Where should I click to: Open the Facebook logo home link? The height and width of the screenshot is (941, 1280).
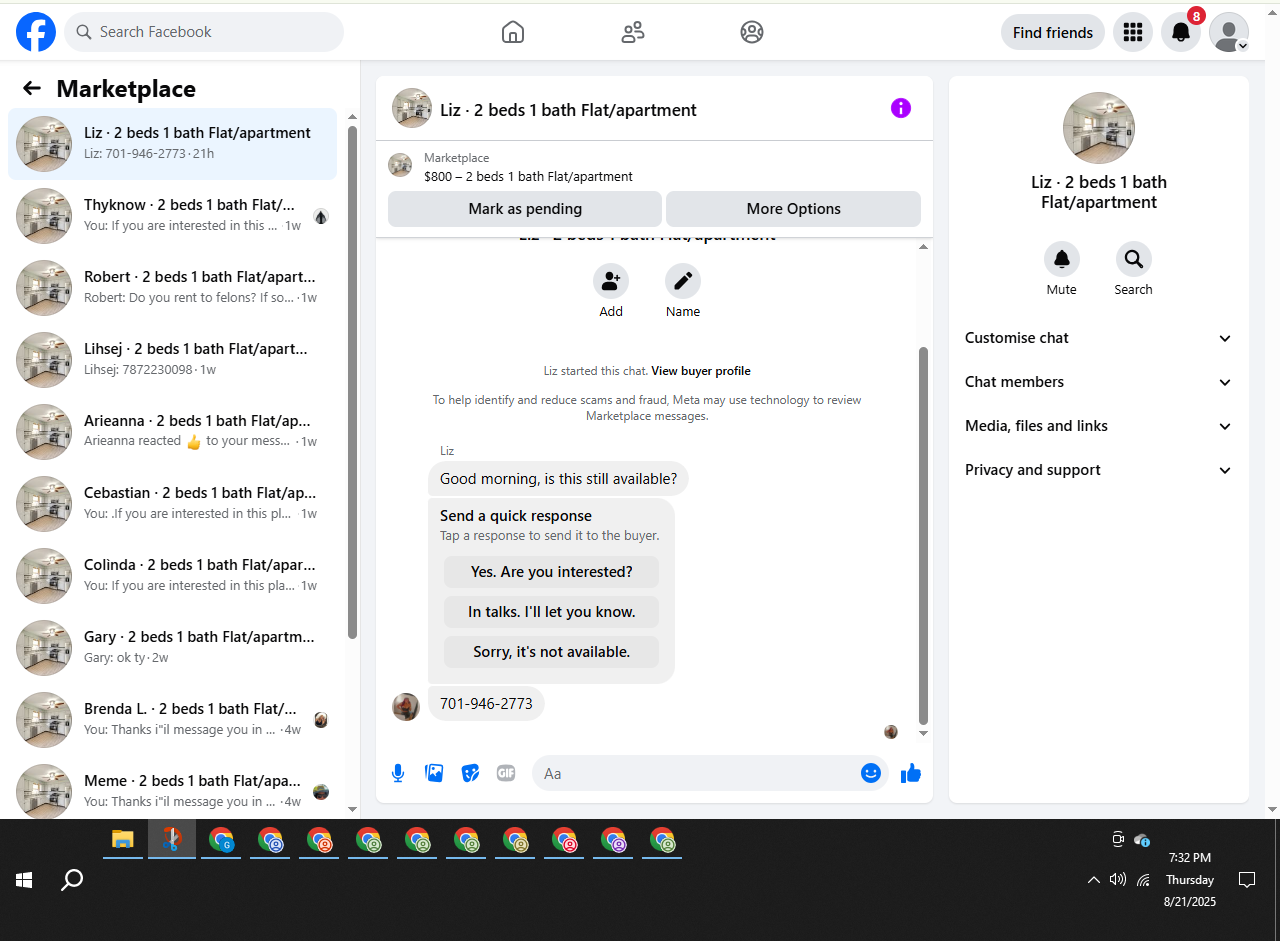pyautogui.click(x=36, y=32)
